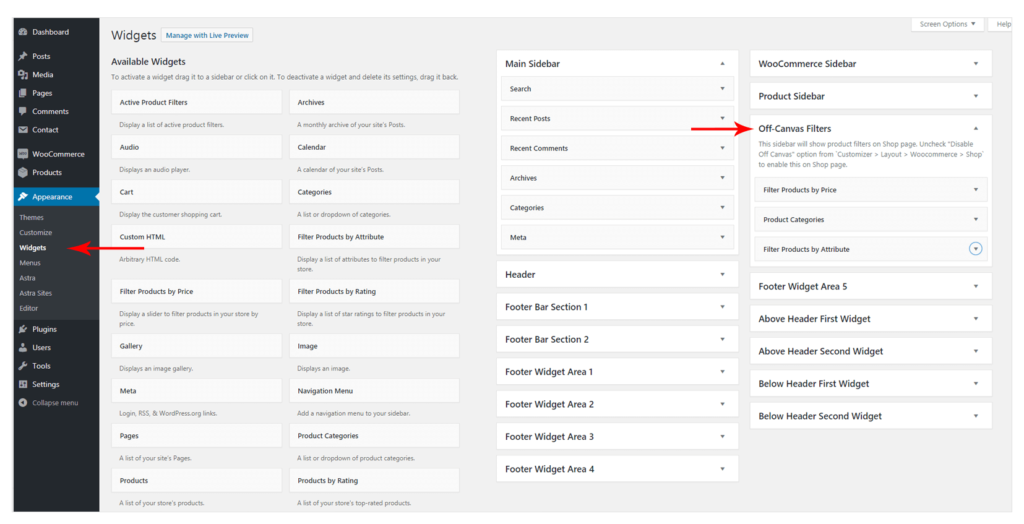
Task: Select the Products by Rating widget
Action: 374,480
